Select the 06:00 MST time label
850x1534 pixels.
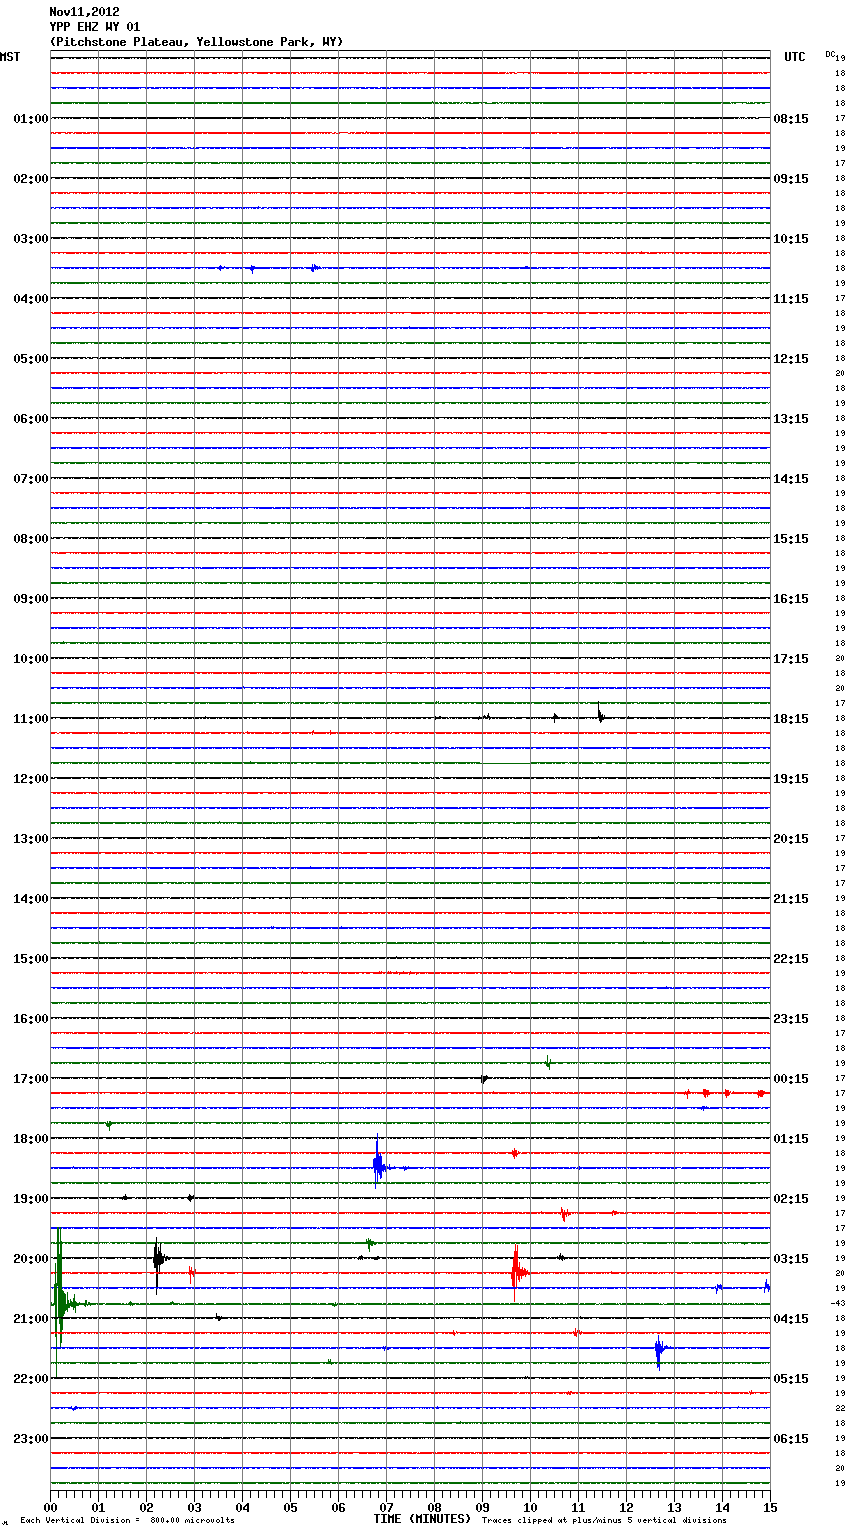[x=30, y=419]
